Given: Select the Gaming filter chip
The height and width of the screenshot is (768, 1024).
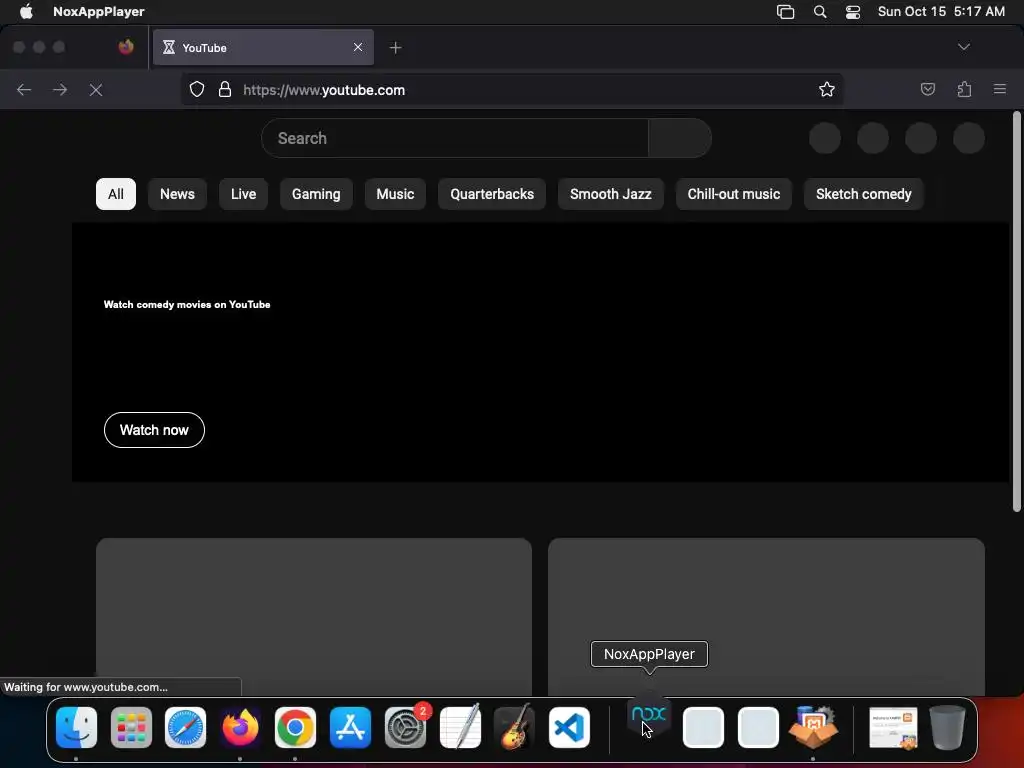Looking at the screenshot, I should coord(316,194).
